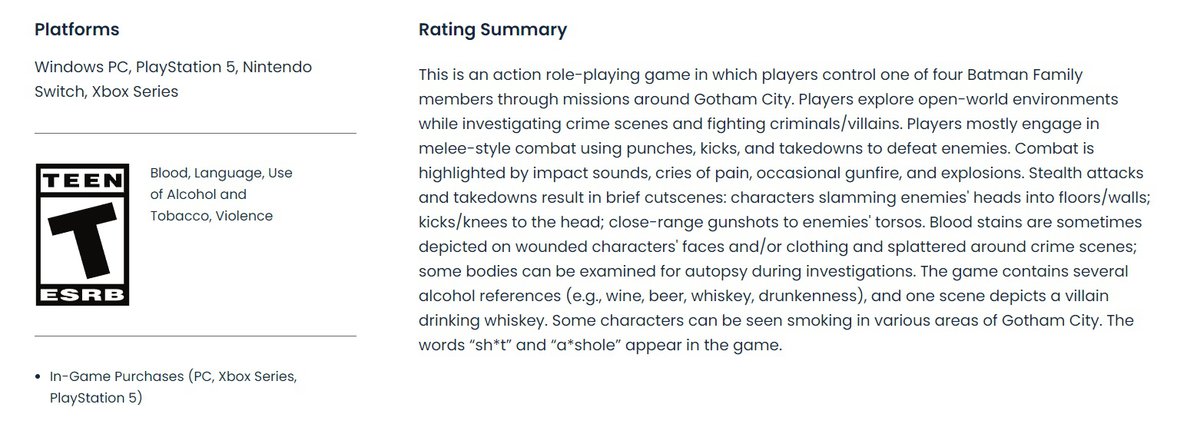1200x444 pixels.
Task: Select the Rating Summary heading
Action: pos(492,30)
